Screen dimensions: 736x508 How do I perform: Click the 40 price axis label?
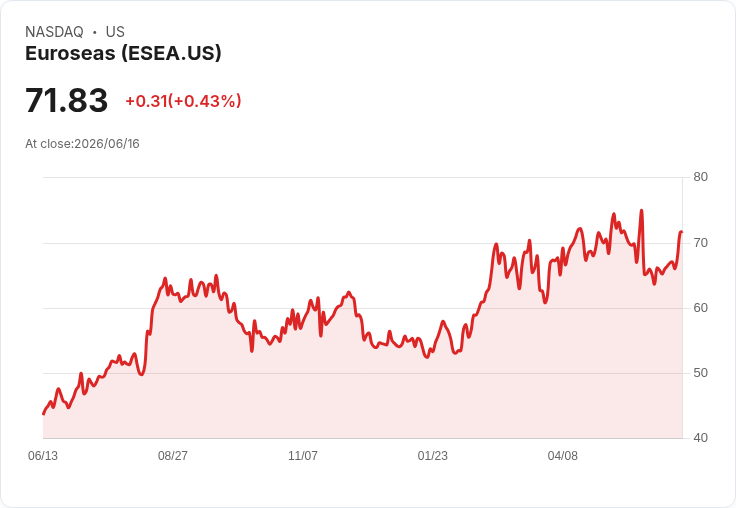point(700,438)
